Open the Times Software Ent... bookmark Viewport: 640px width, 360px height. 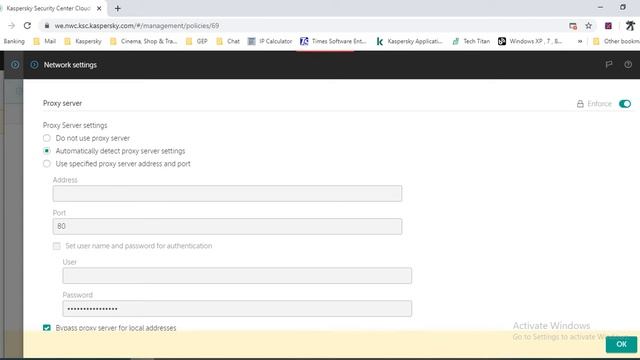point(333,41)
